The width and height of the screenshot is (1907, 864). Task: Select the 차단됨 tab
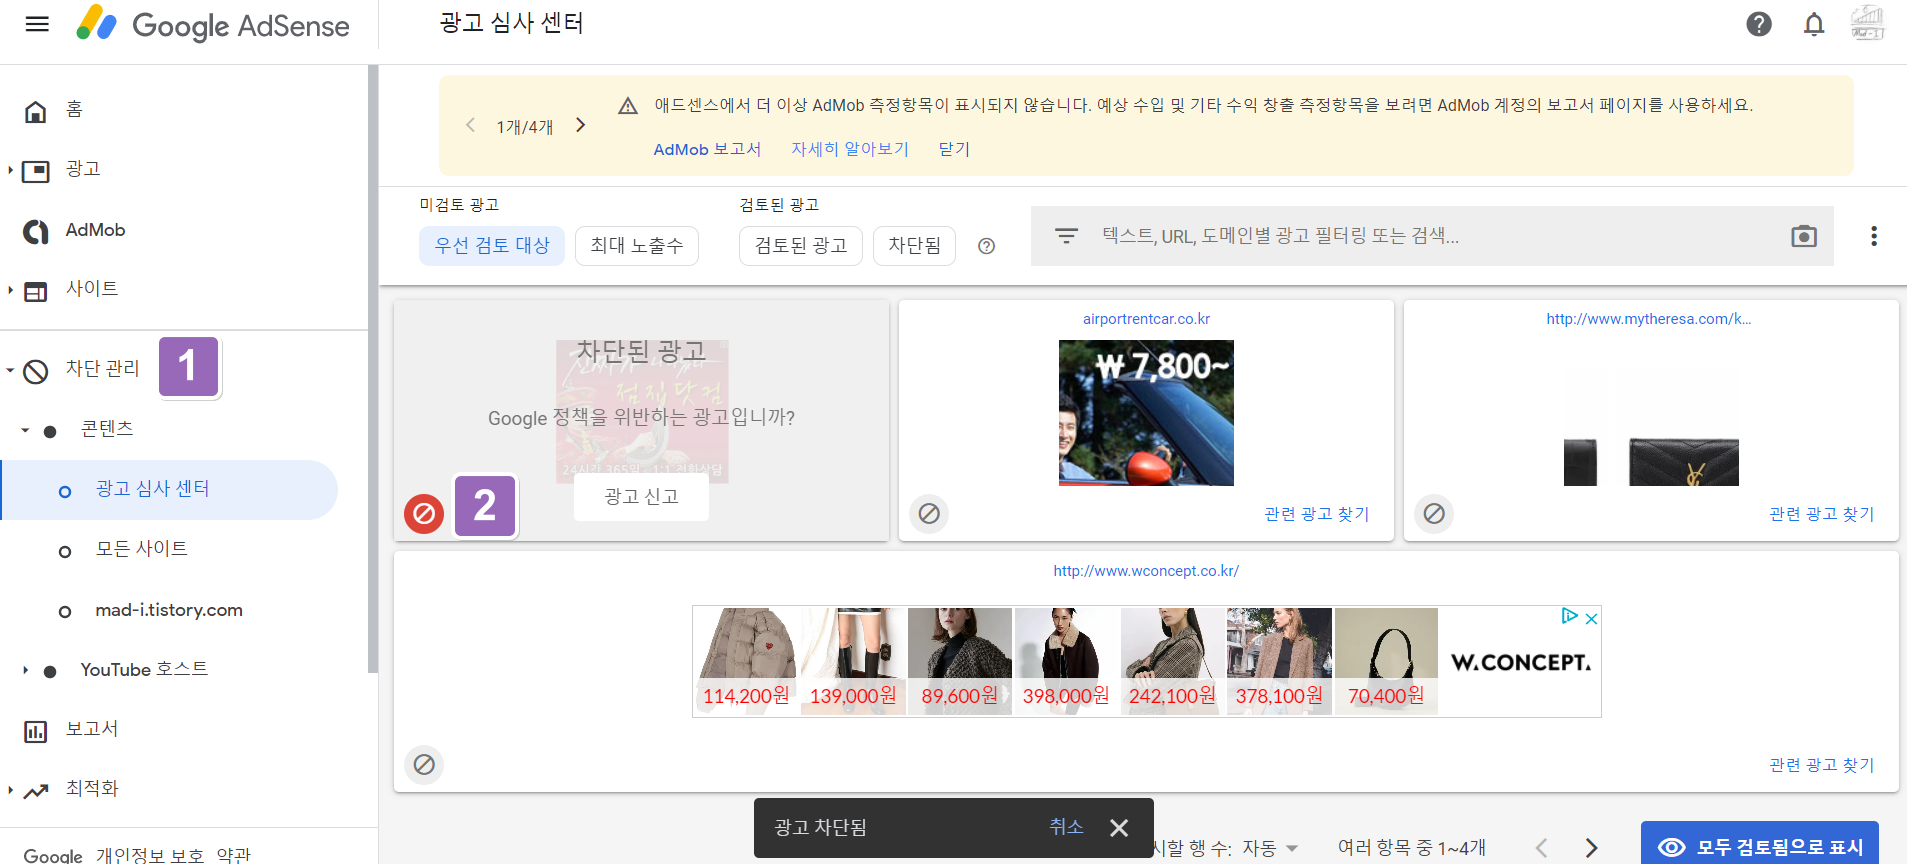pos(915,246)
